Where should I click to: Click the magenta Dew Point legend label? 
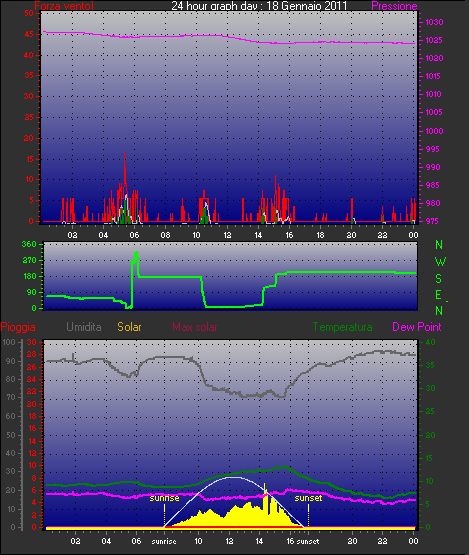coord(417,327)
